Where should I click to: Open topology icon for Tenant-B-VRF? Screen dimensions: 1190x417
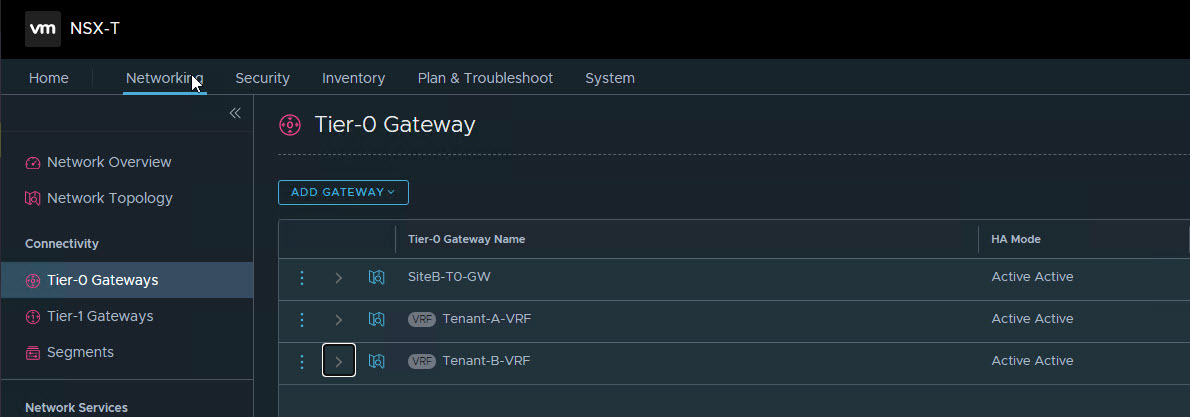point(376,361)
